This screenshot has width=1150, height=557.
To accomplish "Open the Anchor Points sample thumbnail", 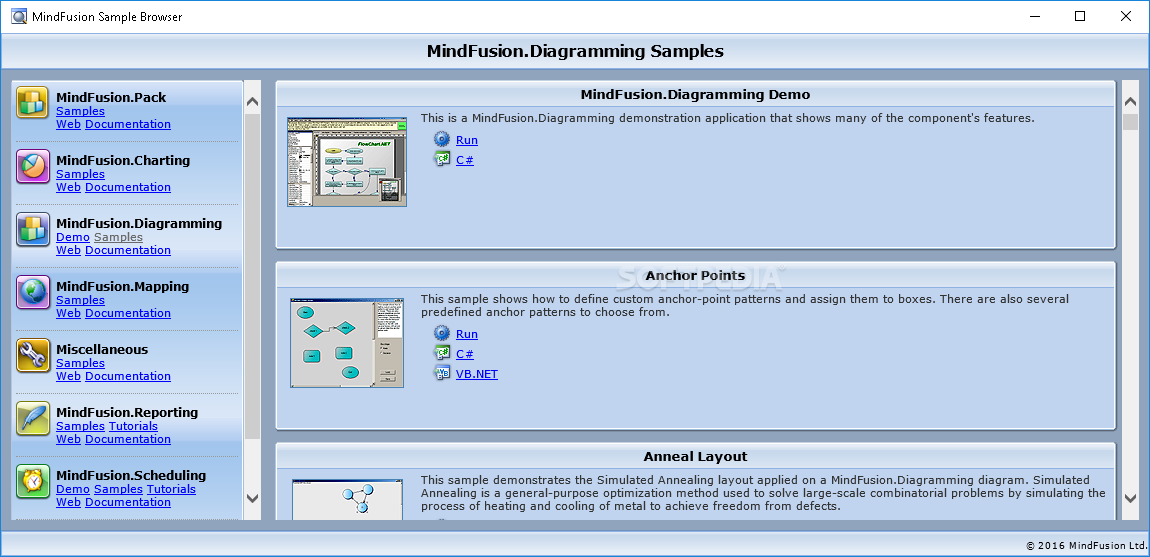I will [347, 343].
